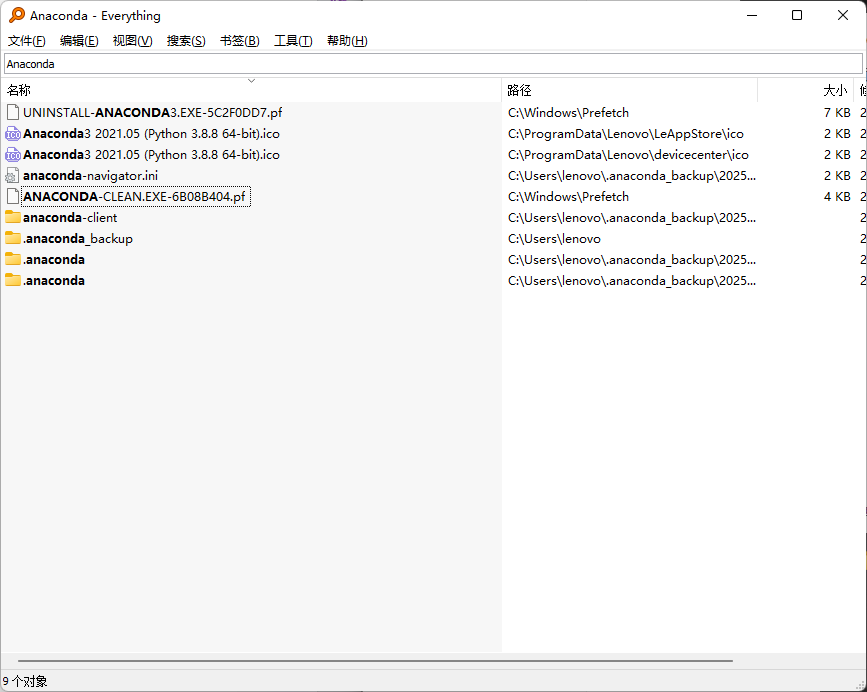Click the anaconda-navigator.ini settings file icon
This screenshot has width=867, height=692.
click(13, 176)
